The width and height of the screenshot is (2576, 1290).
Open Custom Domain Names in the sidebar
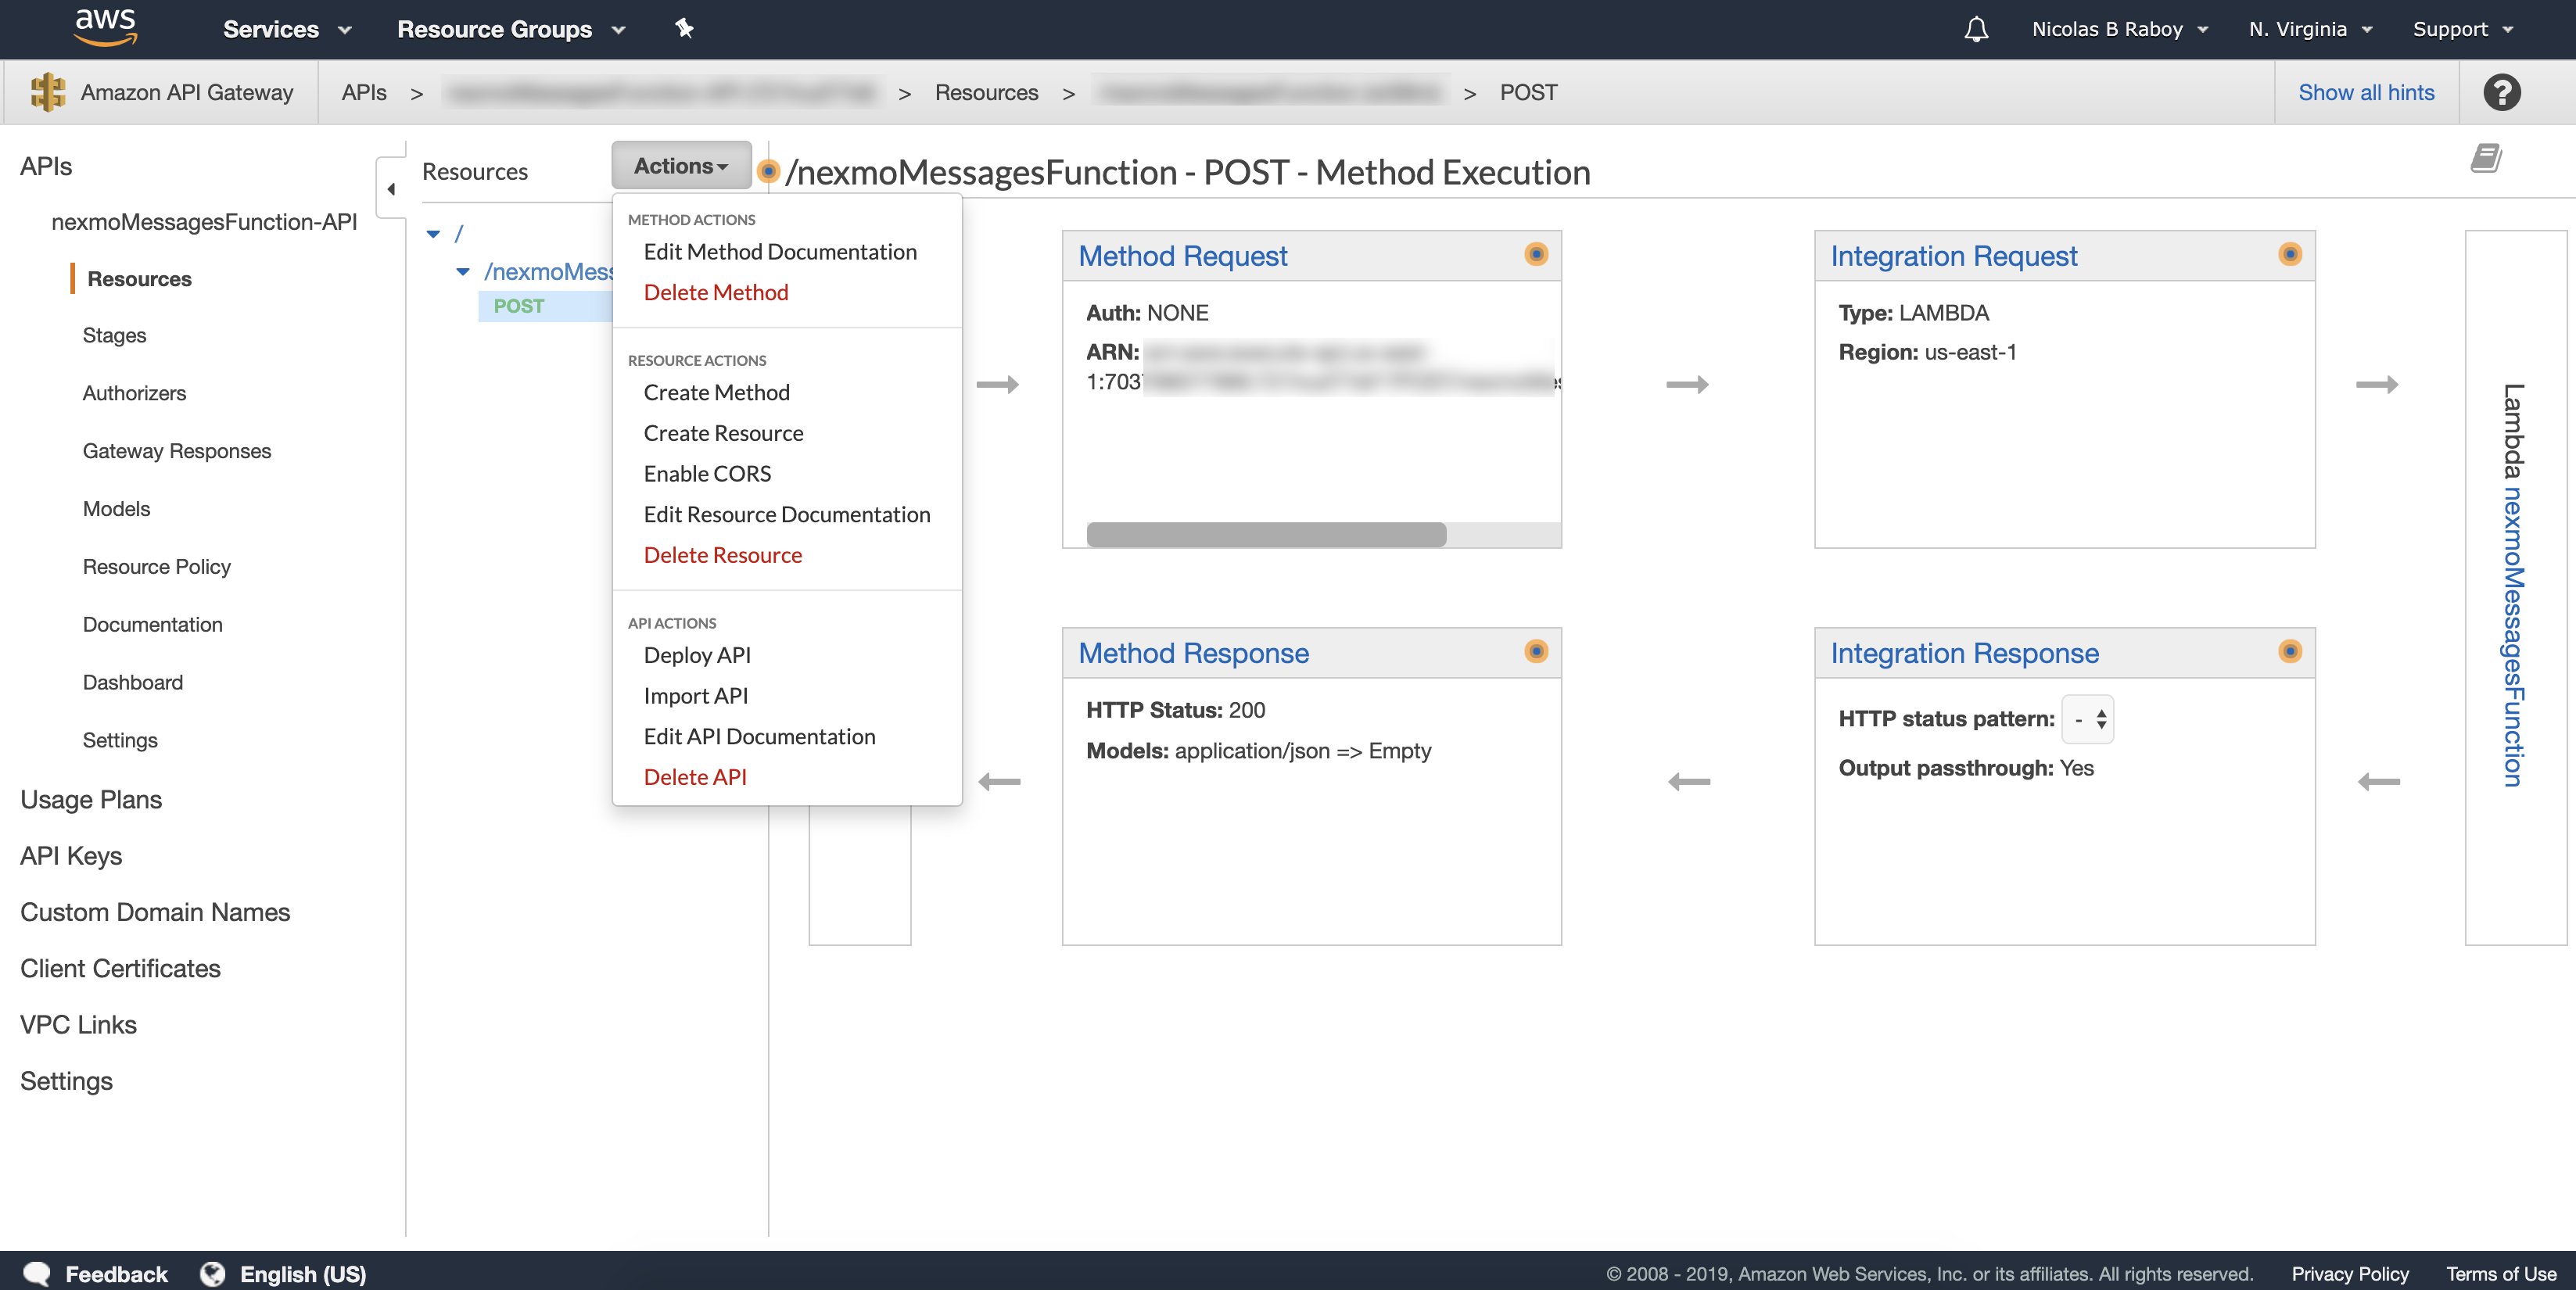(155, 912)
